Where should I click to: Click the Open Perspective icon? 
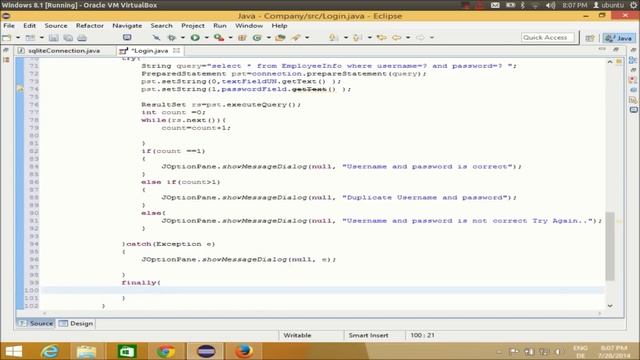[590, 38]
